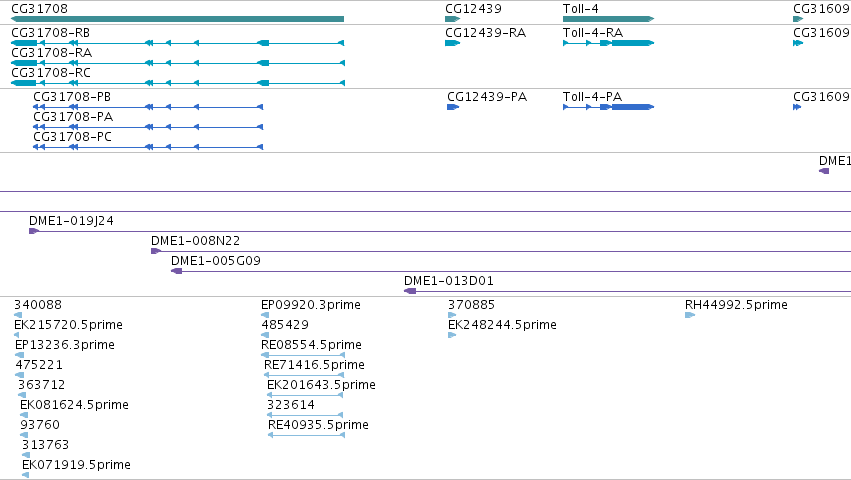Select the CG12439-RA transcript glyph

pos(453,43)
